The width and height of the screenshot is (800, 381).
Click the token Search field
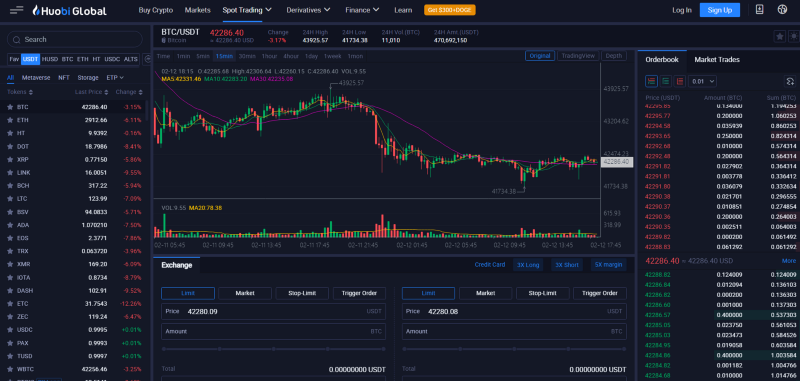tap(74, 39)
